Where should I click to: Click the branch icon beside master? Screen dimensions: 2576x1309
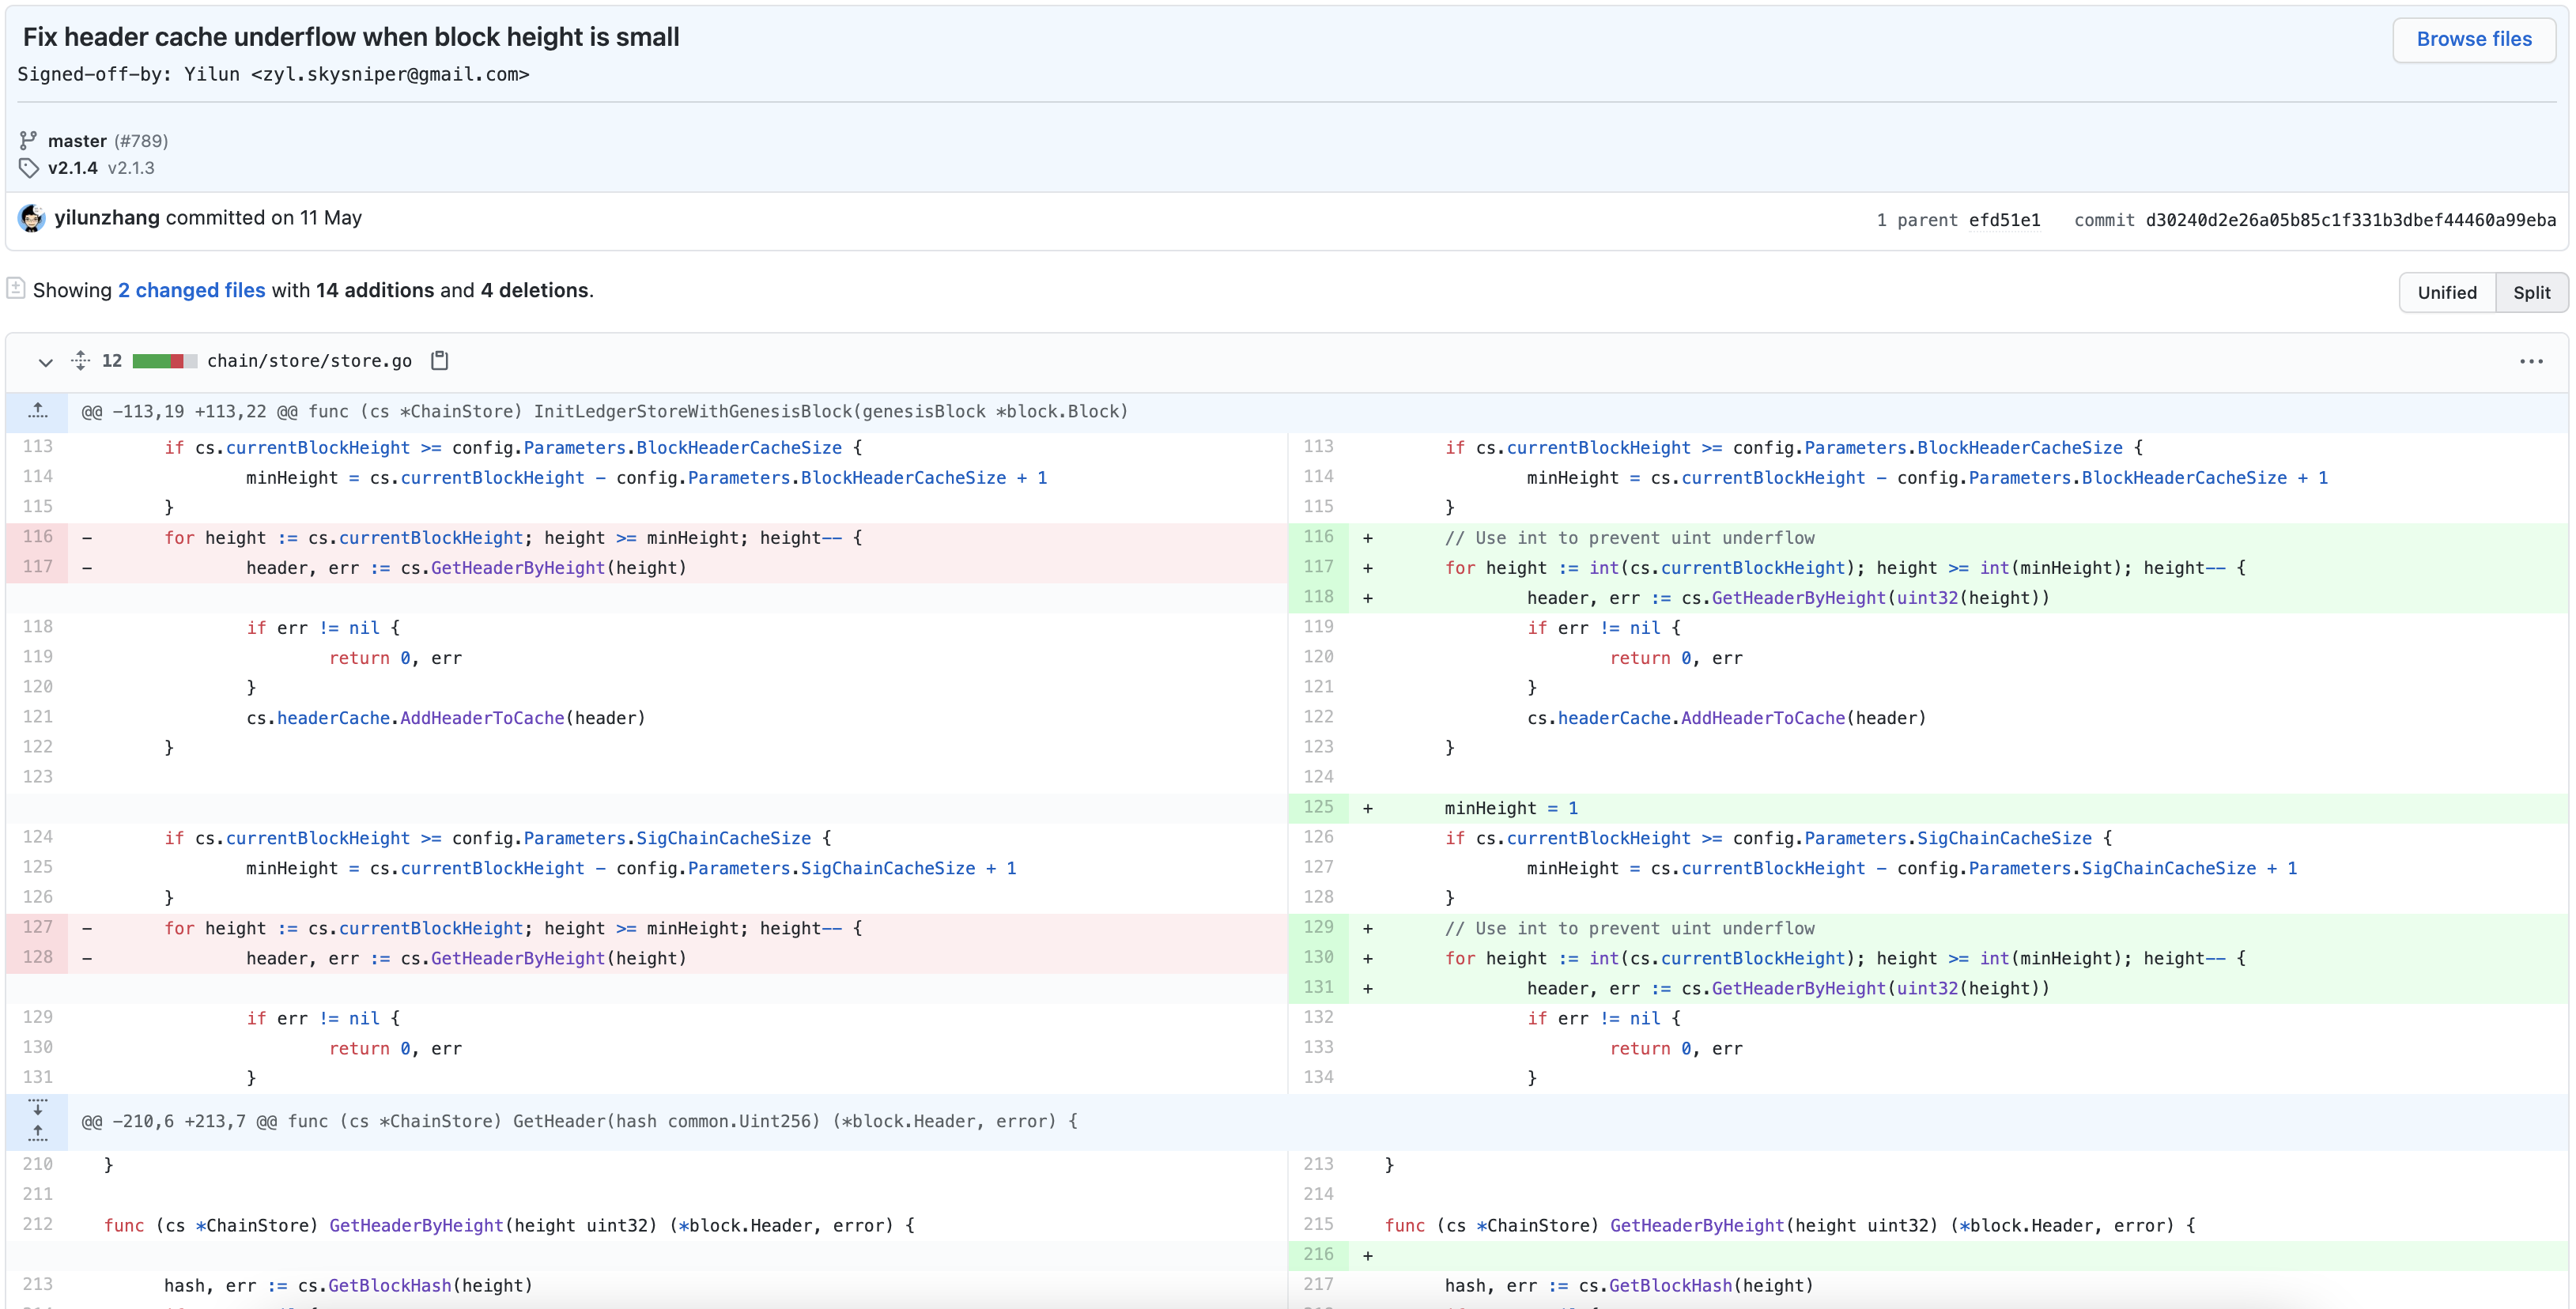pos(28,140)
